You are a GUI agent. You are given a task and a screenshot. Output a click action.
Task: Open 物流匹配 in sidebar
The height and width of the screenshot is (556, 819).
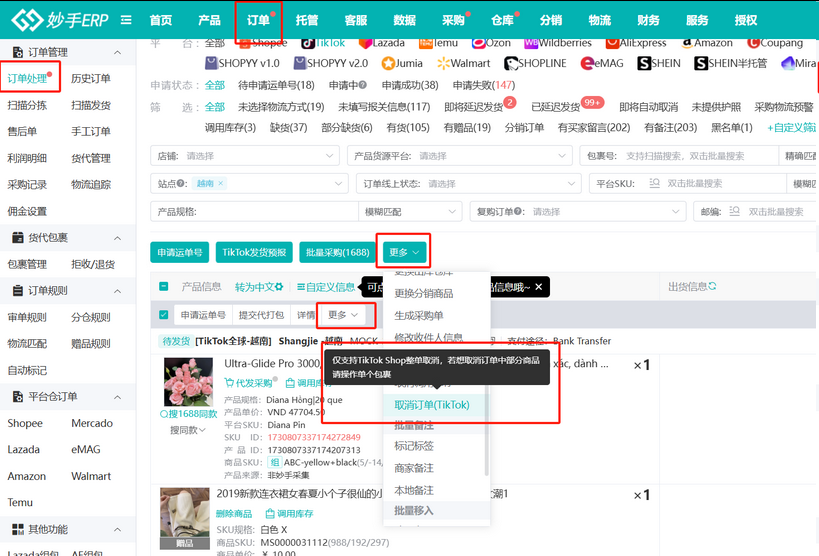point(27,343)
